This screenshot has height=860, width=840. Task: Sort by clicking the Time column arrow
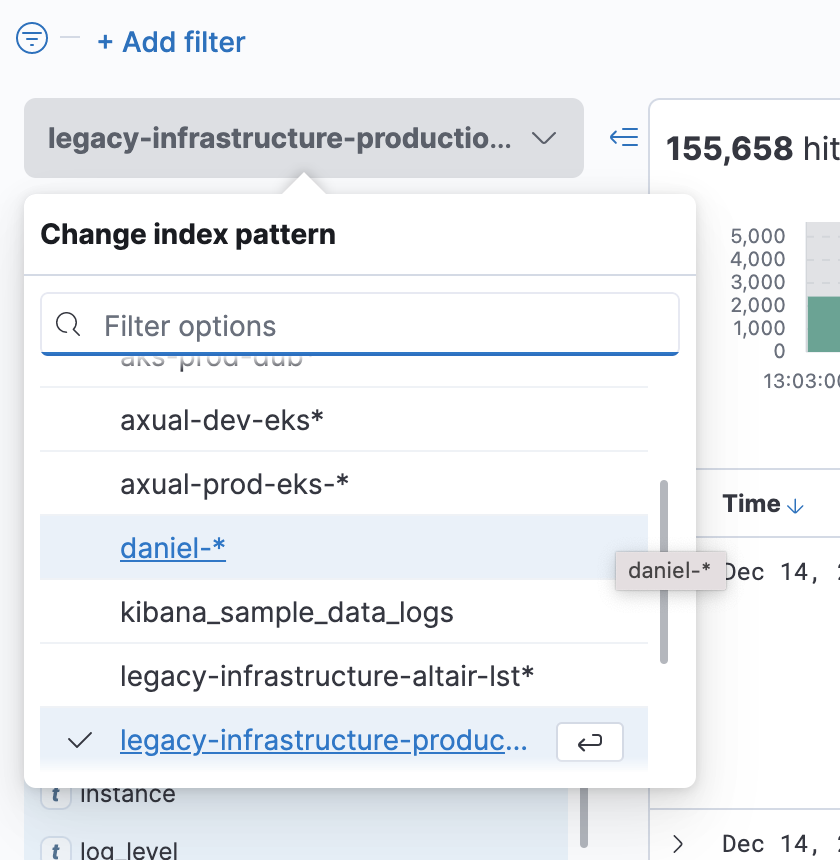point(796,506)
